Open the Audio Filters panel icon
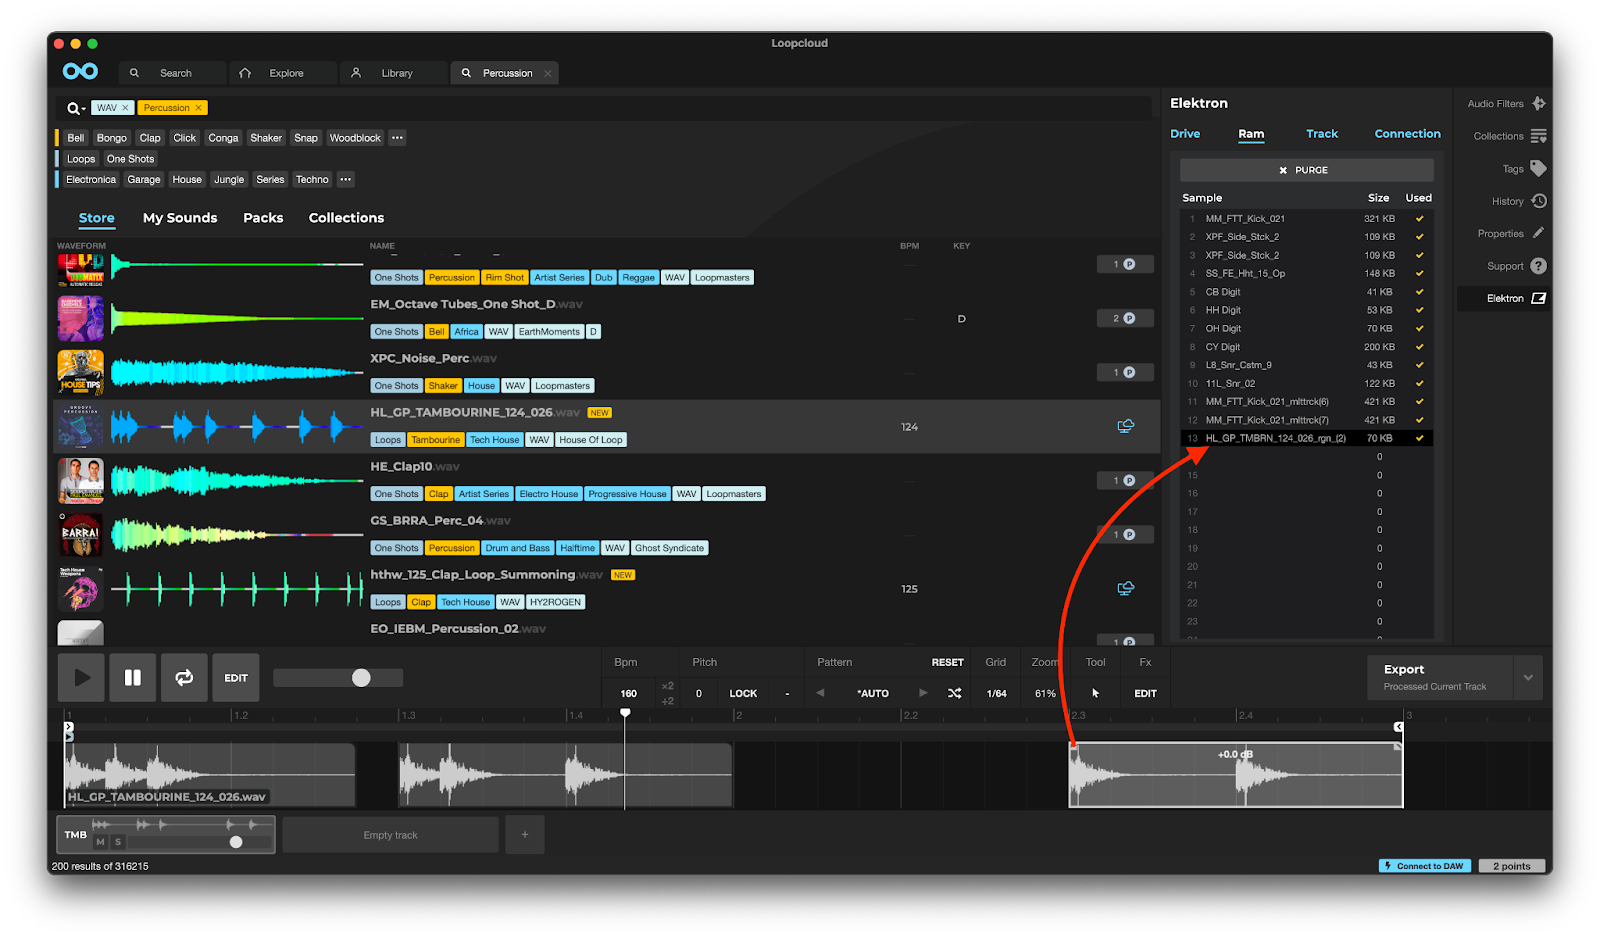Viewport: 1600px width, 937px height. 1539,103
